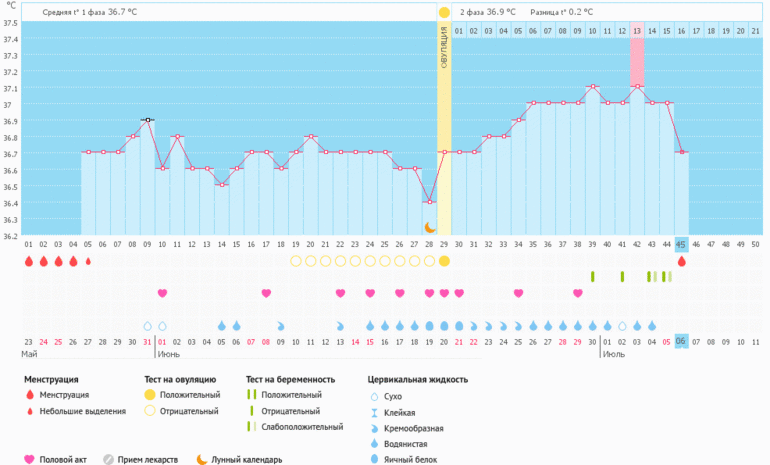
Task: Click the intercourse heart icon on day 38
Action: tap(578, 293)
